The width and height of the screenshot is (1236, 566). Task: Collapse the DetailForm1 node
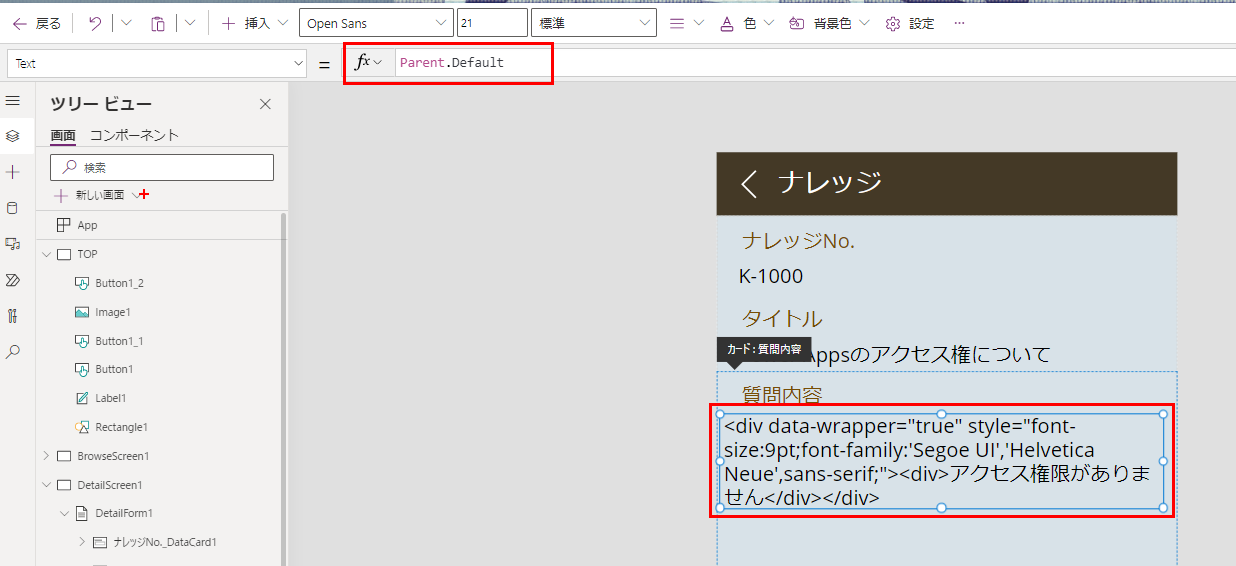pos(64,513)
